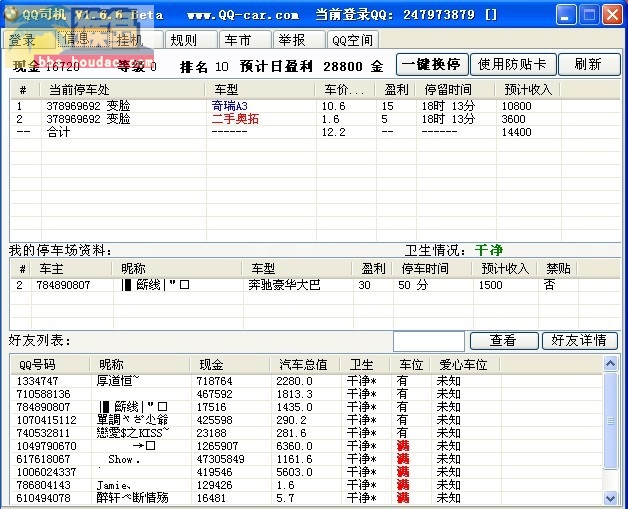Click expected income 10800 cell

[517, 106]
